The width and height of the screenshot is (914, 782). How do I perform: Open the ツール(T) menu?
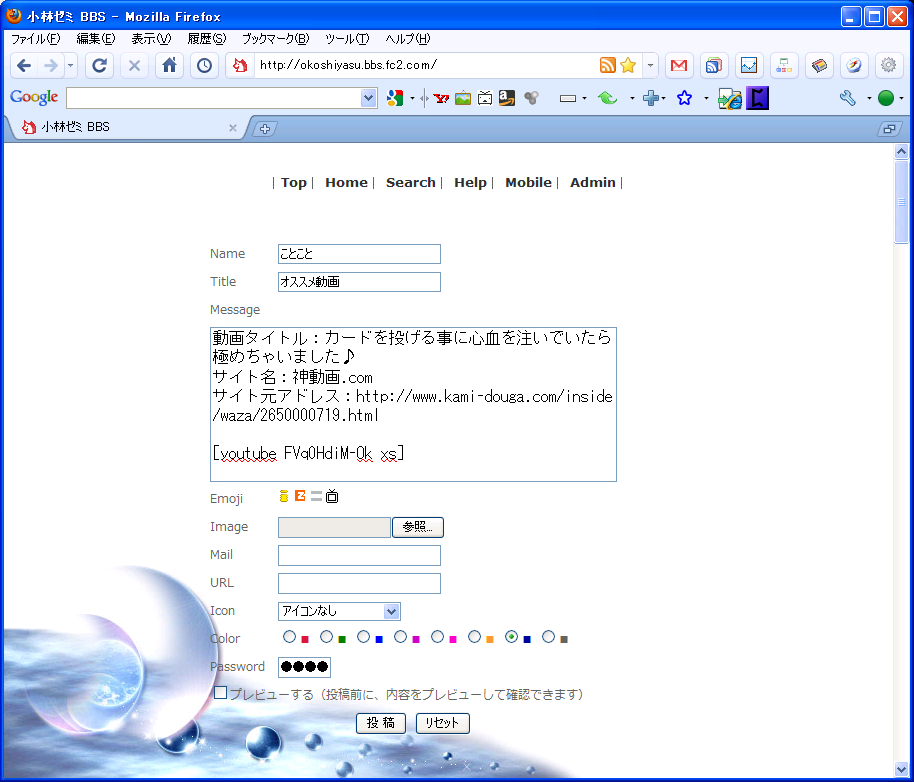347,39
